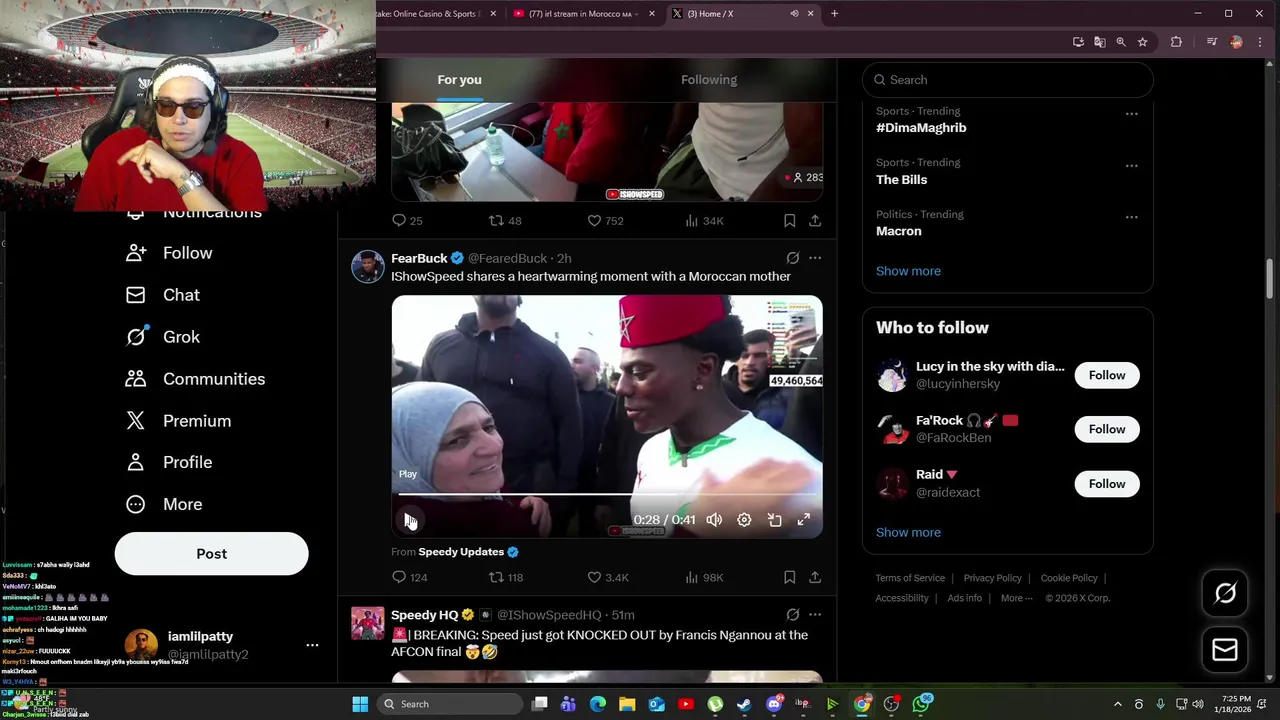This screenshot has height=720, width=1280.
Task: Open Chrome three-dot menu
Action: [1260, 42]
